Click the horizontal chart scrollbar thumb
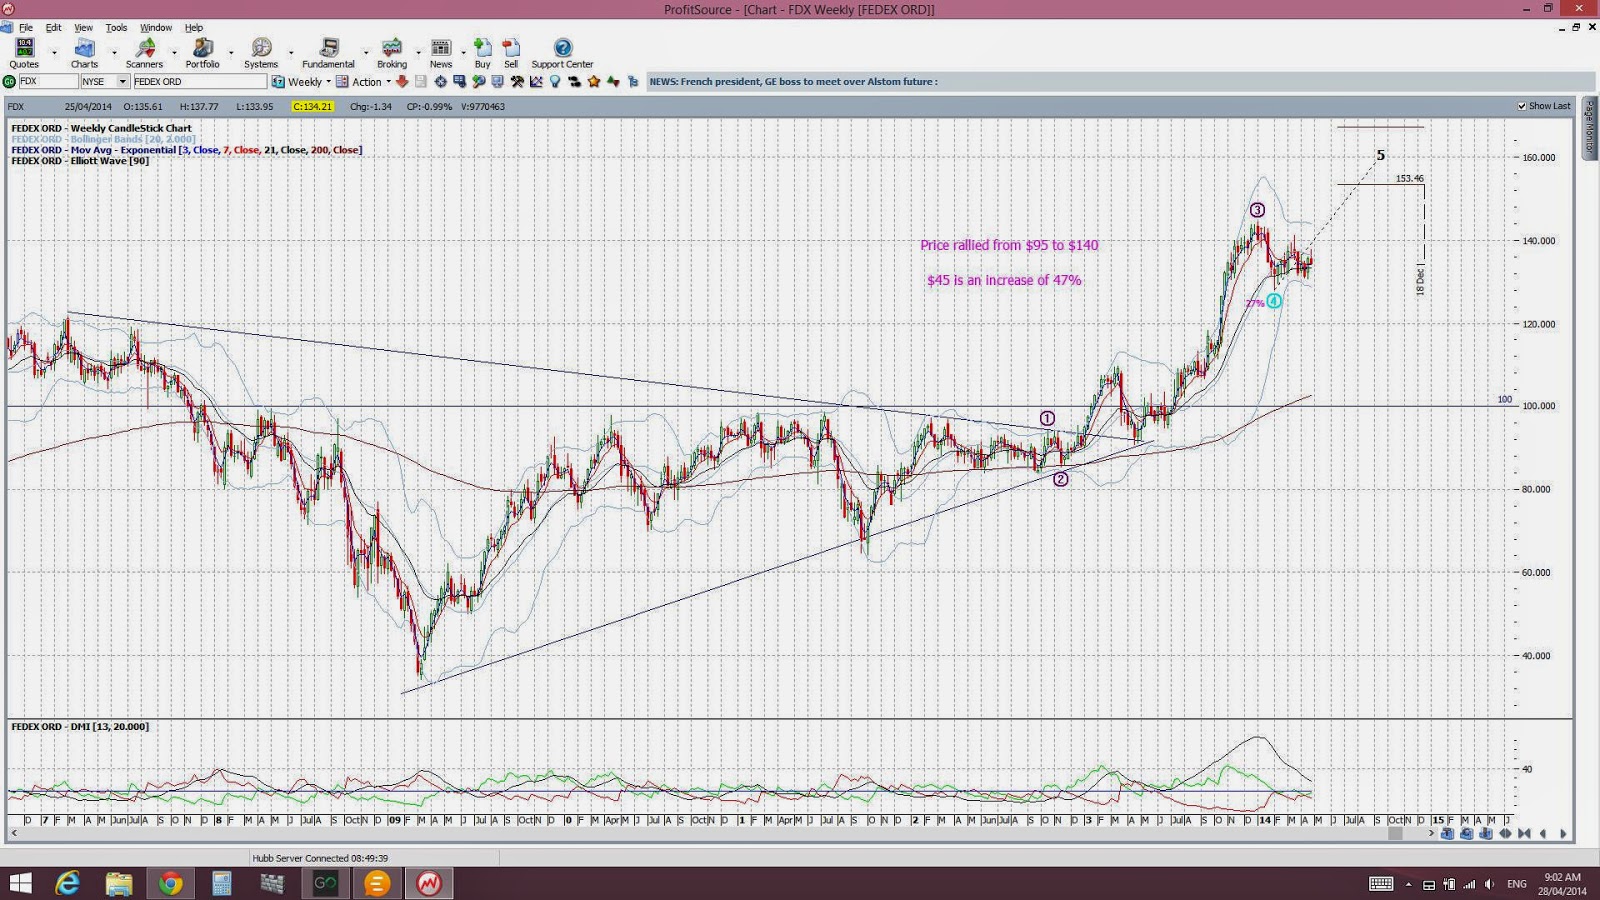This screenshot has height=900, width=1600. coord(1395,833)
